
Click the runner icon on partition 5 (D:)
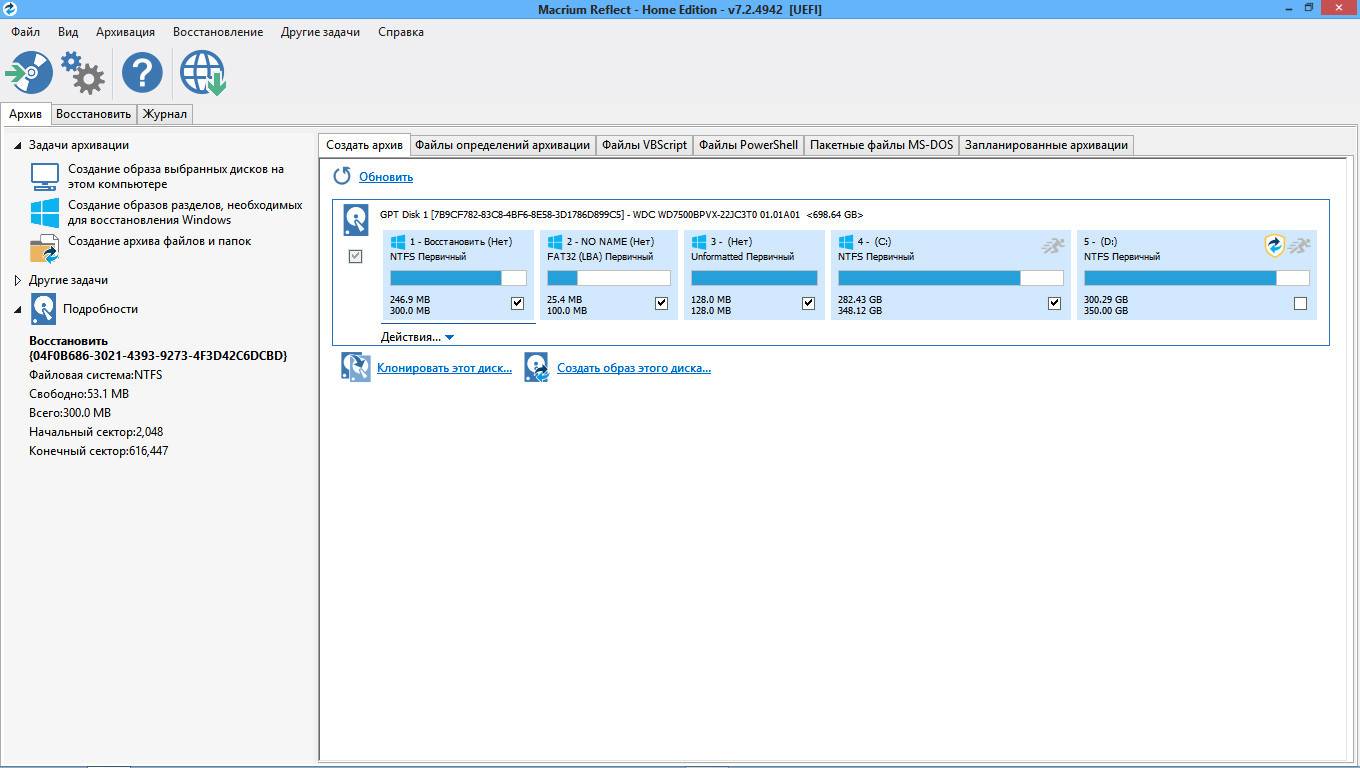(1298, 245)
